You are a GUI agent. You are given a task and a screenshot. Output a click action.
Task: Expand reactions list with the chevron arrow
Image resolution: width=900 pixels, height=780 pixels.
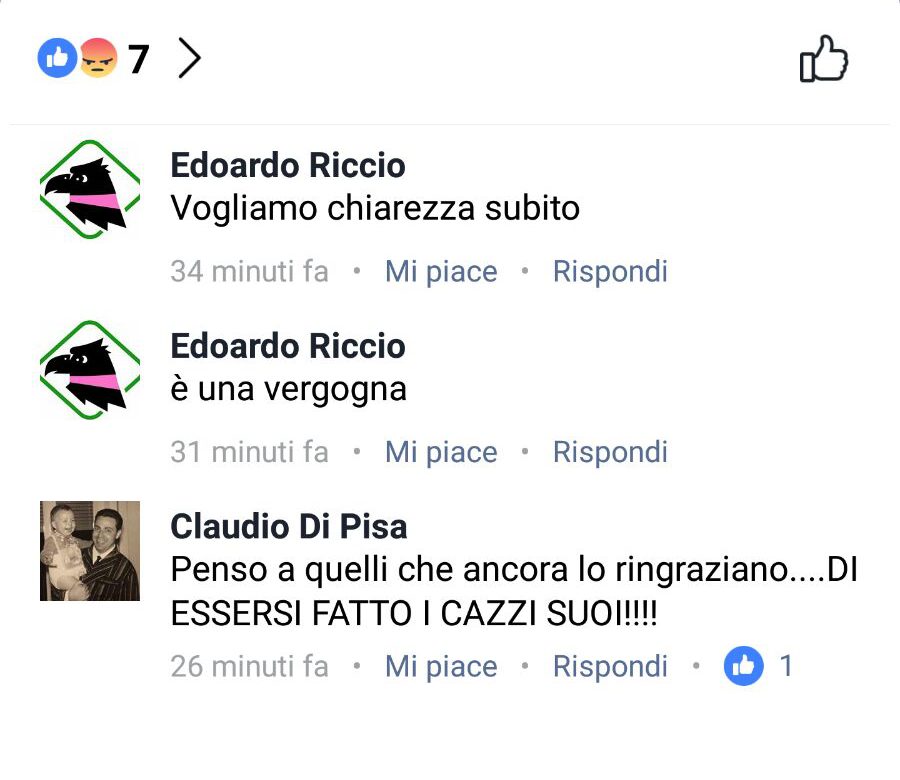[189, 58]
